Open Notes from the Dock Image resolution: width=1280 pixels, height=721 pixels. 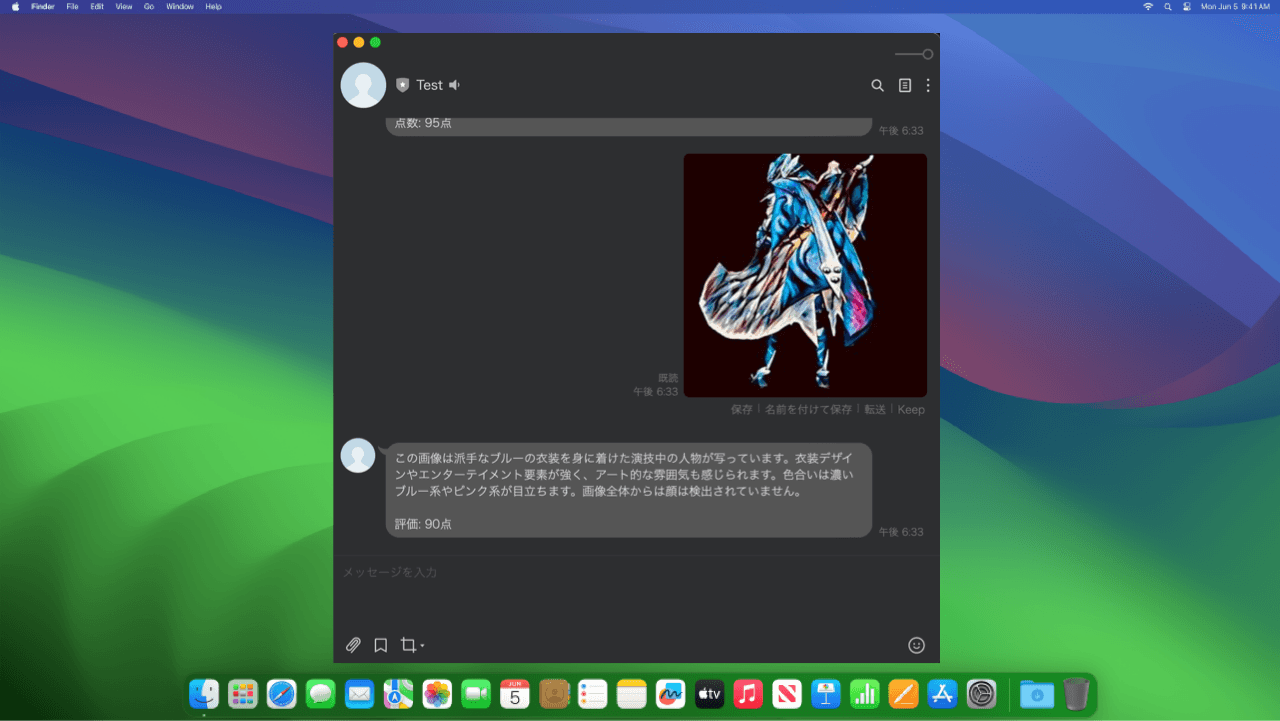[632, 693]
